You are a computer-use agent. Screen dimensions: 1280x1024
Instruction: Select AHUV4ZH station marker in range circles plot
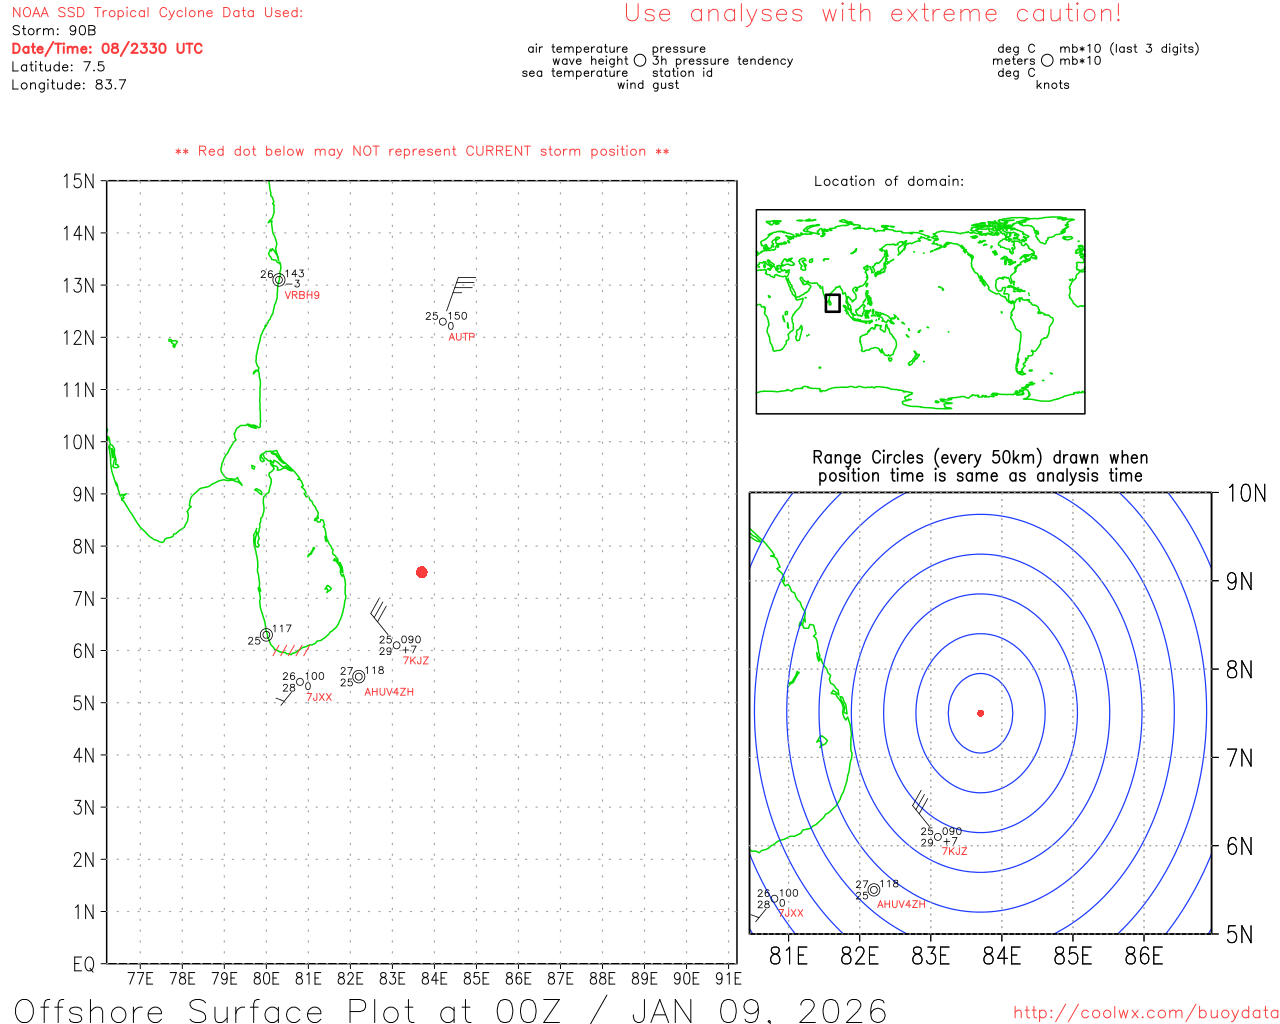click(874, 890)
